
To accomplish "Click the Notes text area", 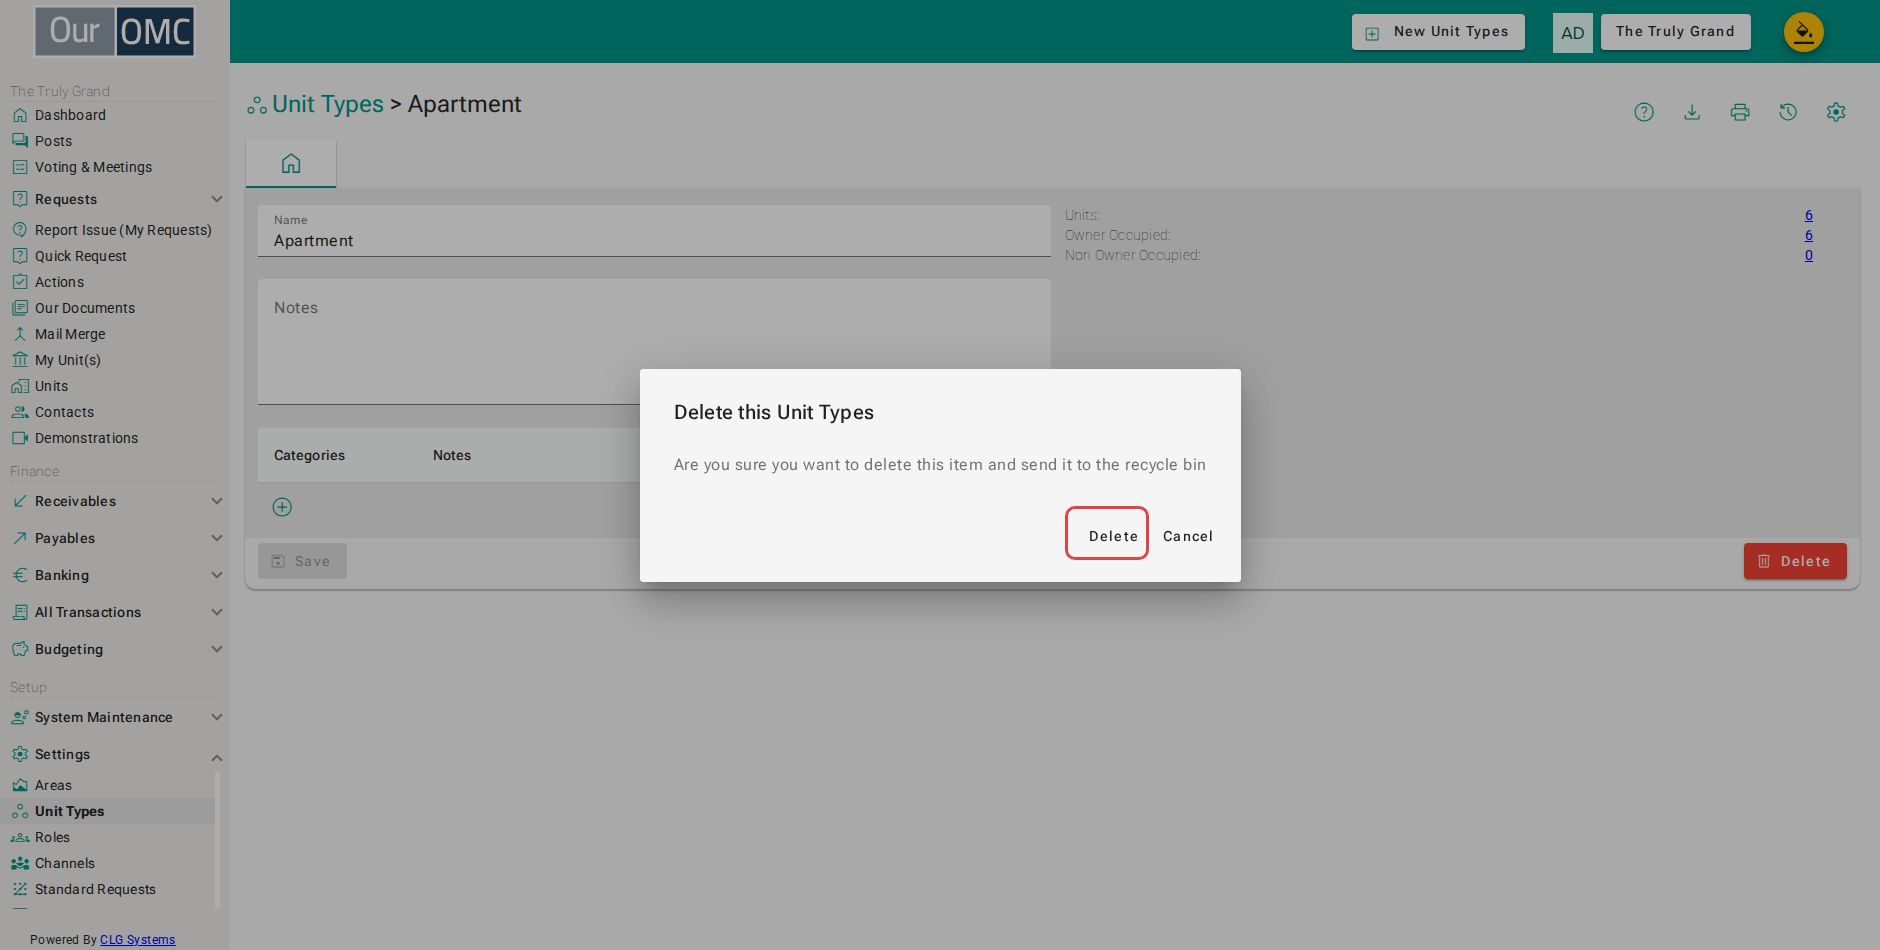I will click(654, 342).
